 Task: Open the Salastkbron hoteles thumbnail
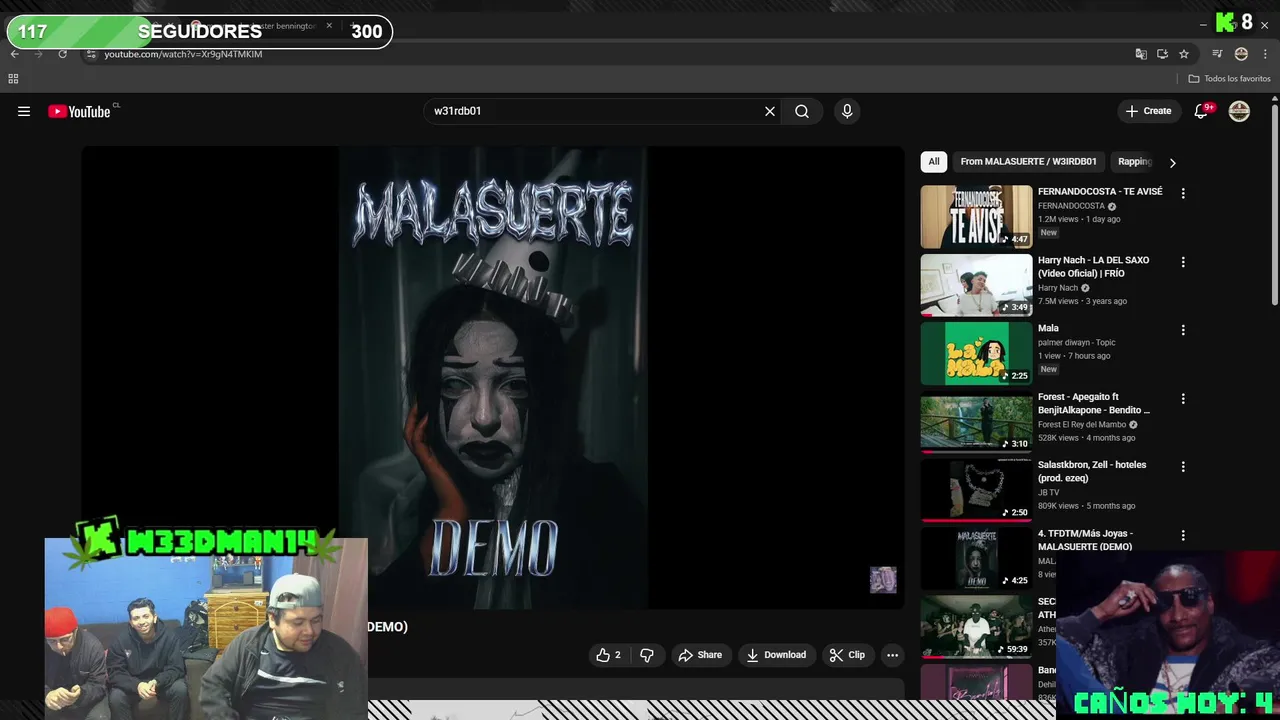coord(976,490)
